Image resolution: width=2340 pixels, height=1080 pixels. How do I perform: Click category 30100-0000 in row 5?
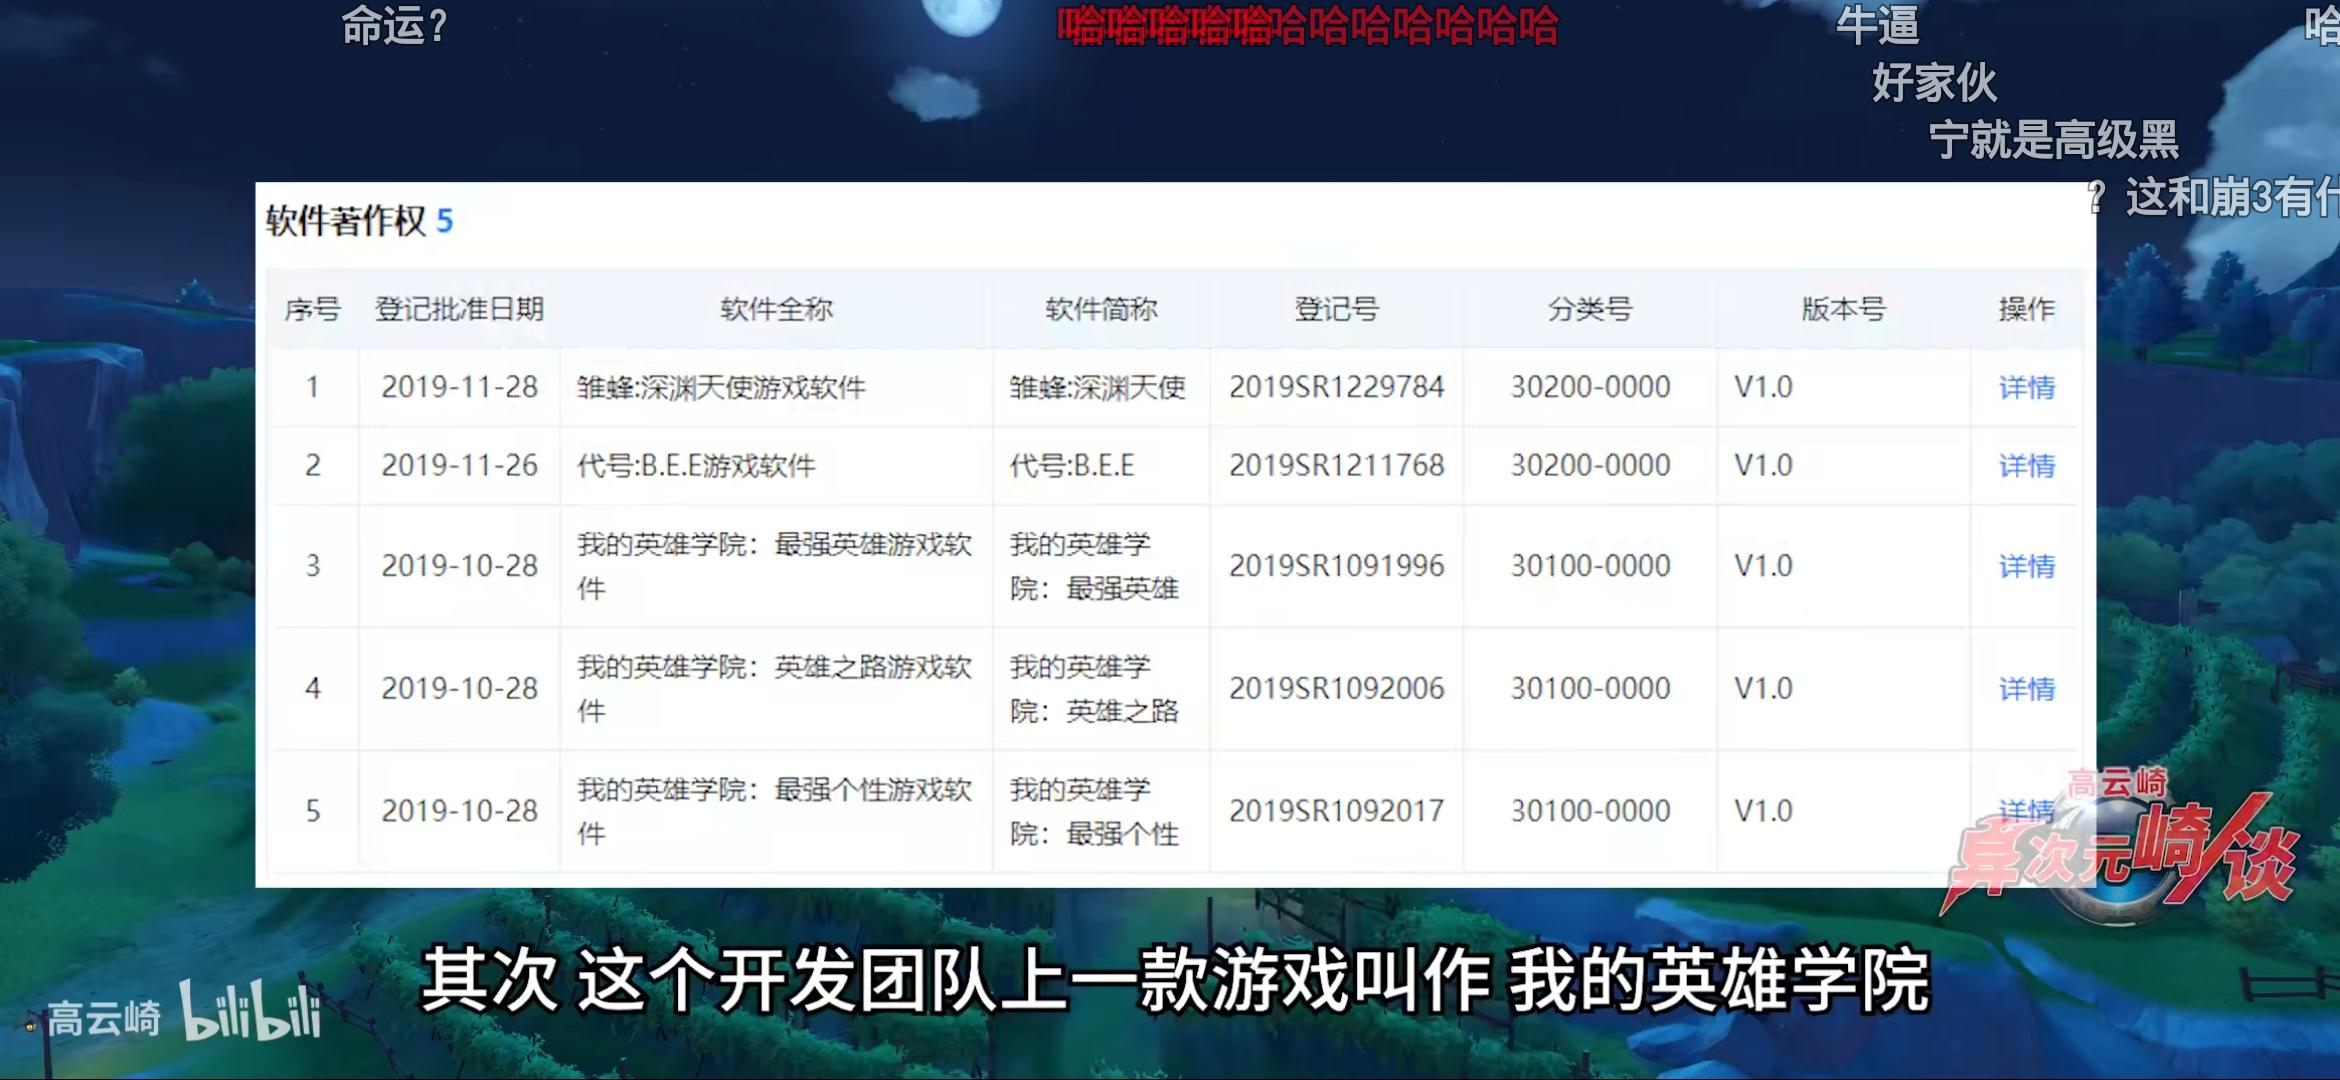click(1590, 811)
